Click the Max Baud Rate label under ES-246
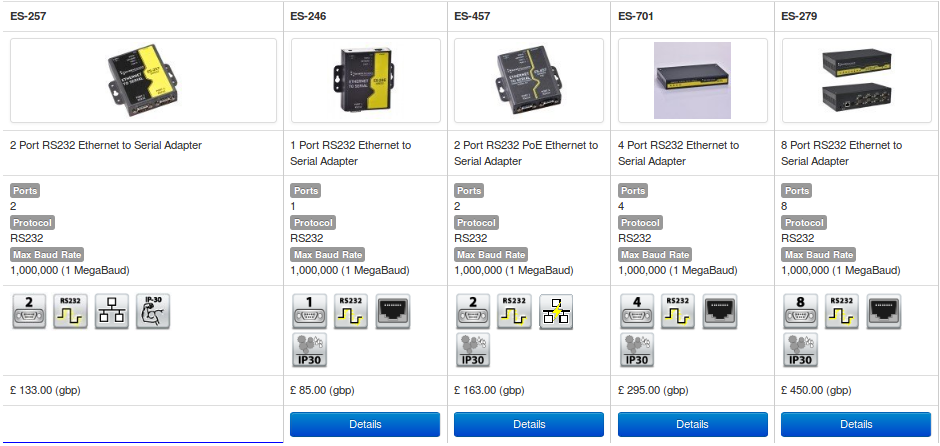The image size is (940, 446). 327,255
